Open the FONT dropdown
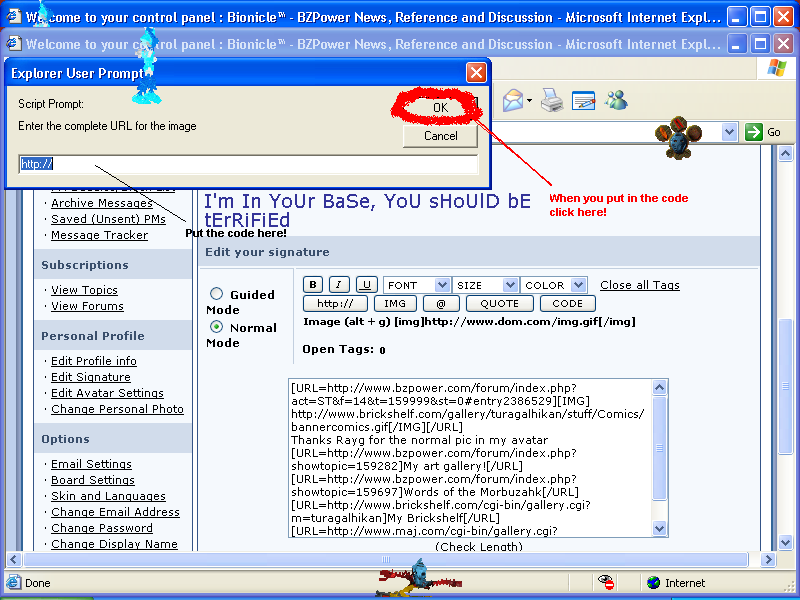 coord(416,284)
